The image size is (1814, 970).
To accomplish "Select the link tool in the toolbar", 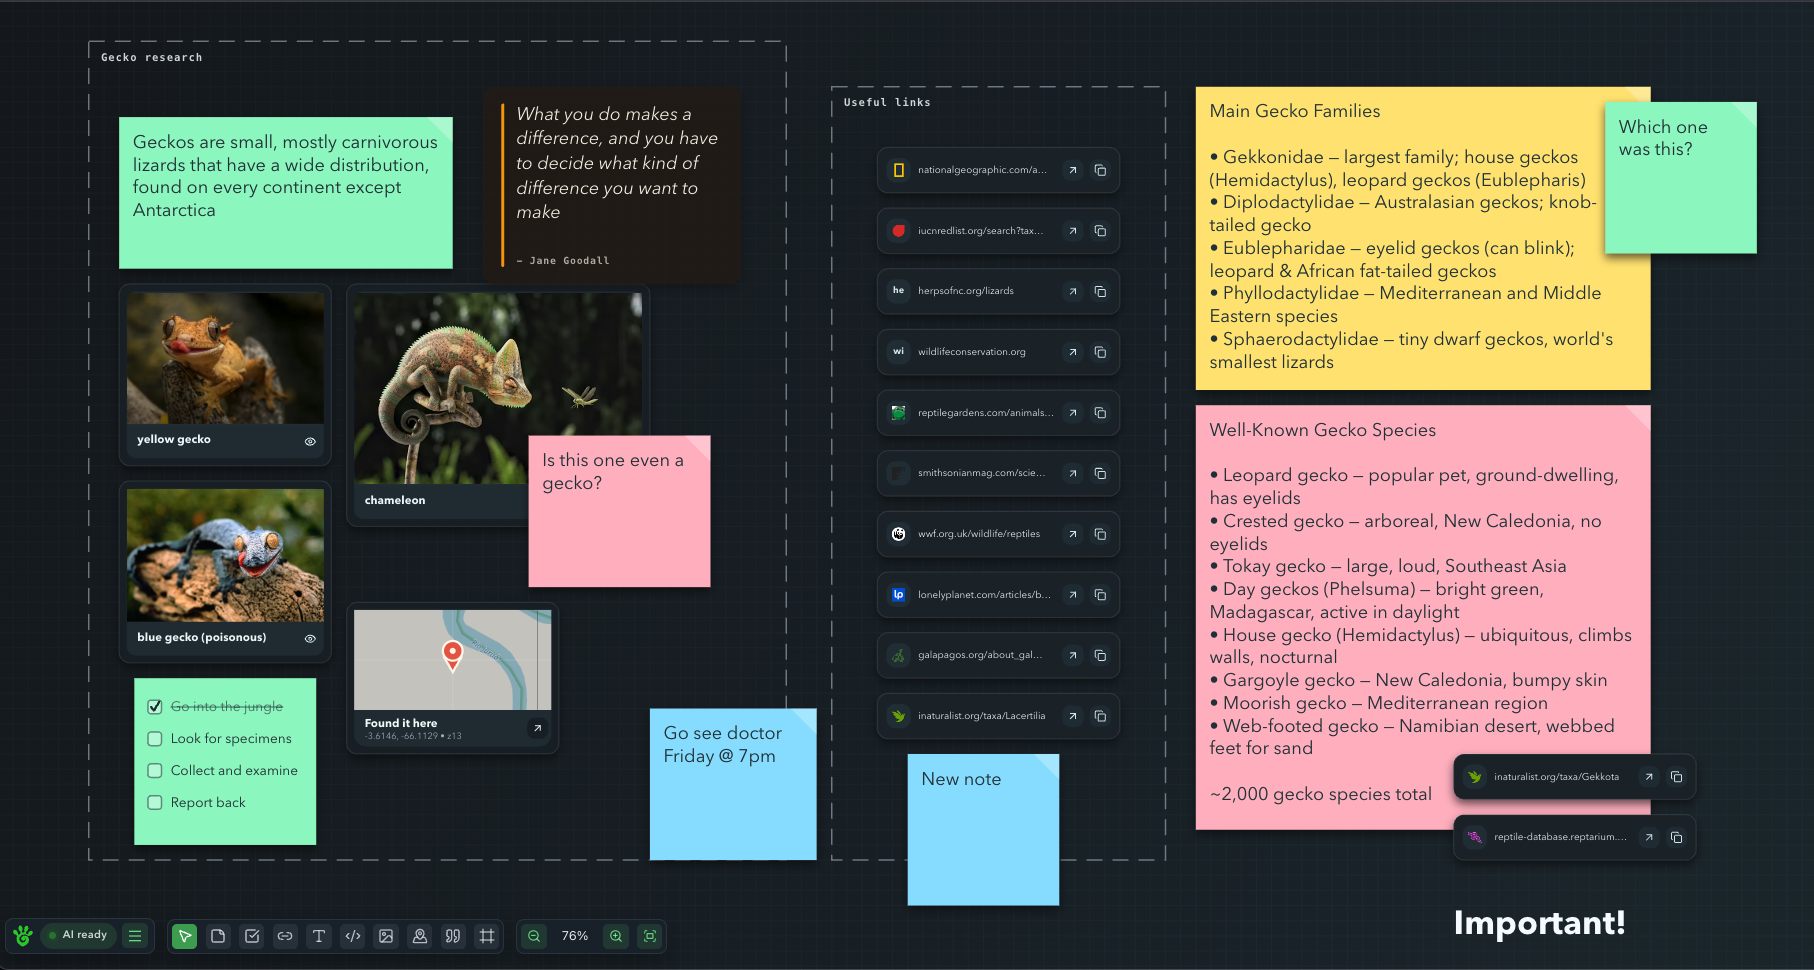I will point(285,936).
